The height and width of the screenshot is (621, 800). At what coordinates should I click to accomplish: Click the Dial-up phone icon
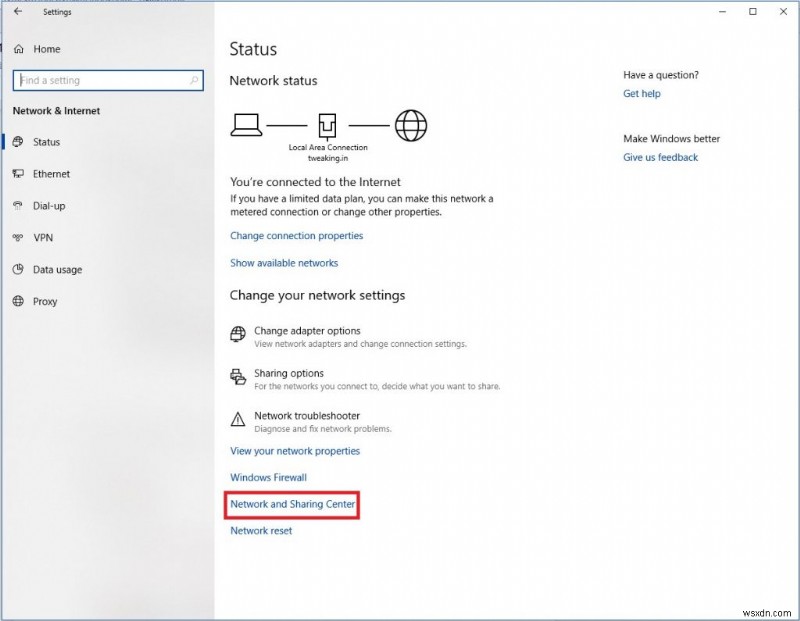coord(17,206)
